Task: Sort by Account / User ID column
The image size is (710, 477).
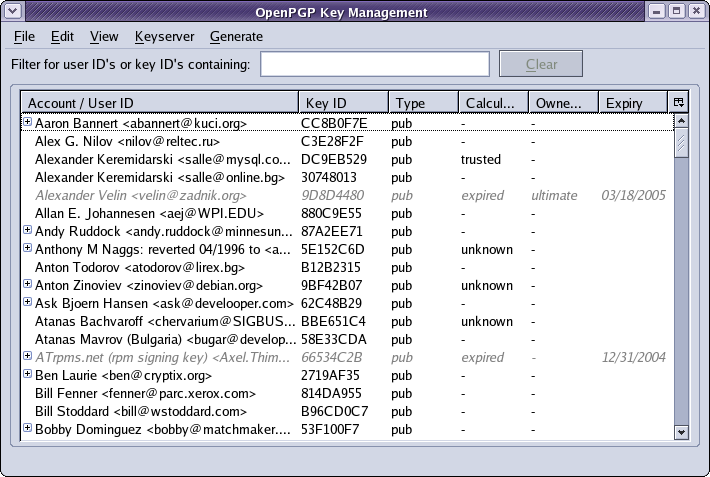Action: [x=160, y=103]
